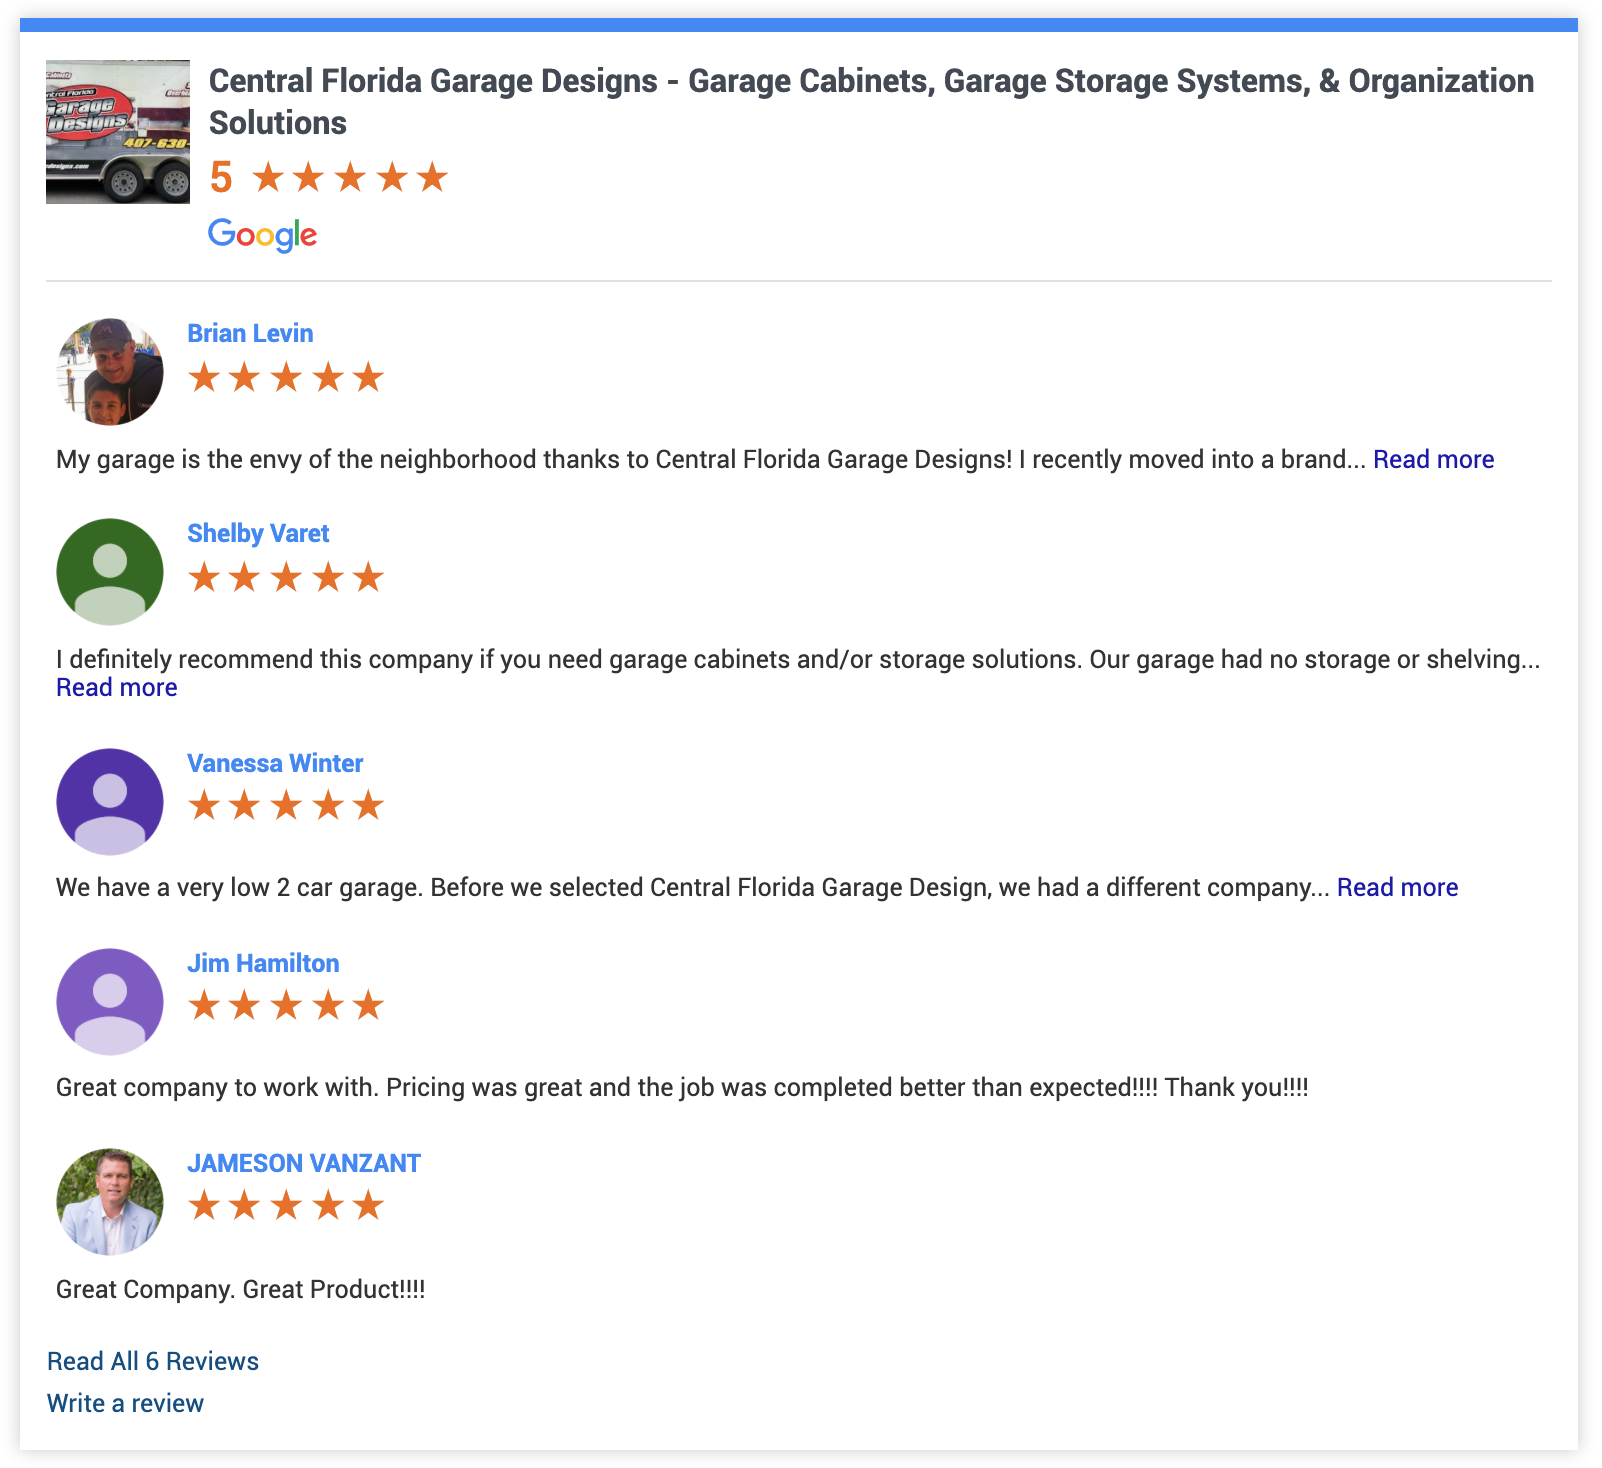
Task: Click Shelby Varet's green avatar icon
Action: (x=110, y=572)
